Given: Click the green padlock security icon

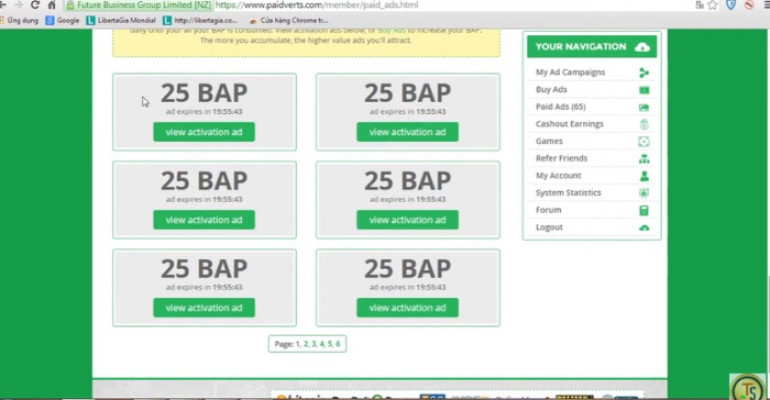Looking at the screenshot, I should pyautogui.click(x=70, y=5).
